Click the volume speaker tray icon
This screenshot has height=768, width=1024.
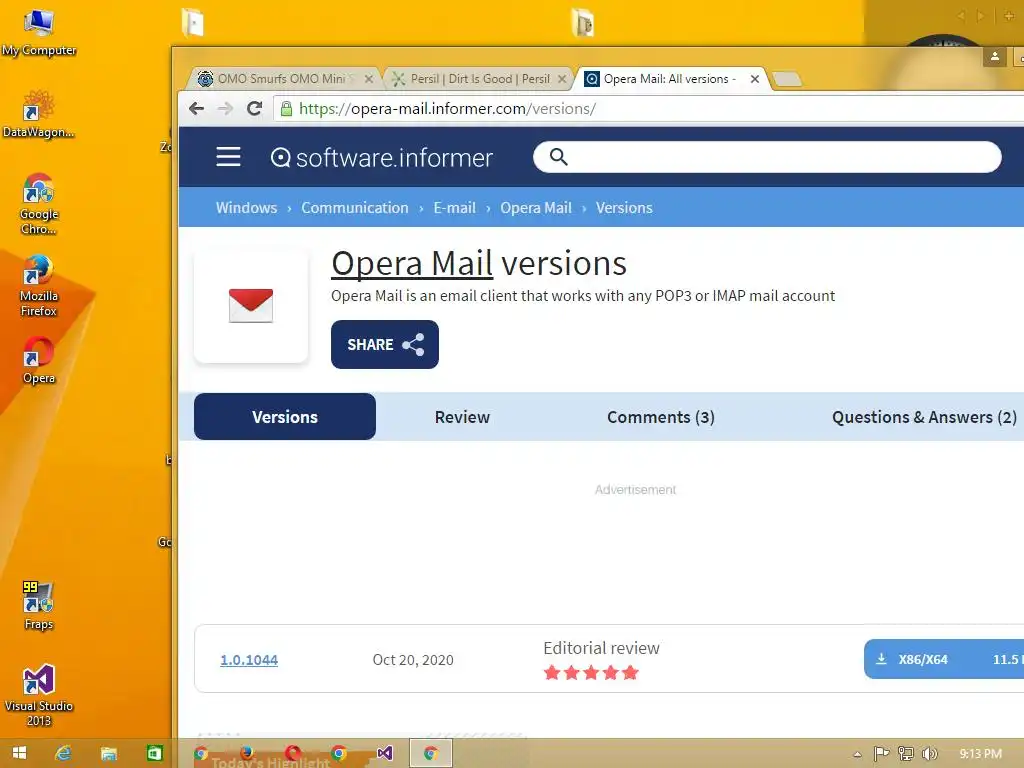tap(930, 754)
